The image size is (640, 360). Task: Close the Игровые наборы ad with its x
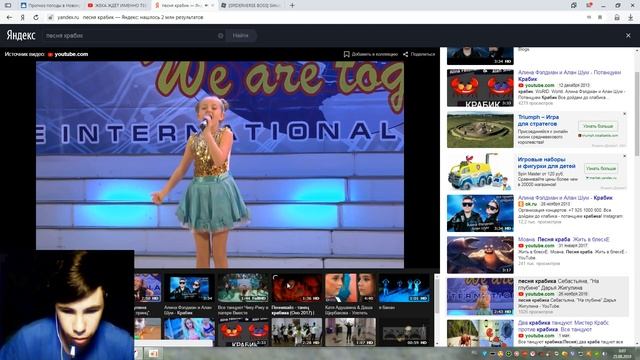tap(624, 156)
